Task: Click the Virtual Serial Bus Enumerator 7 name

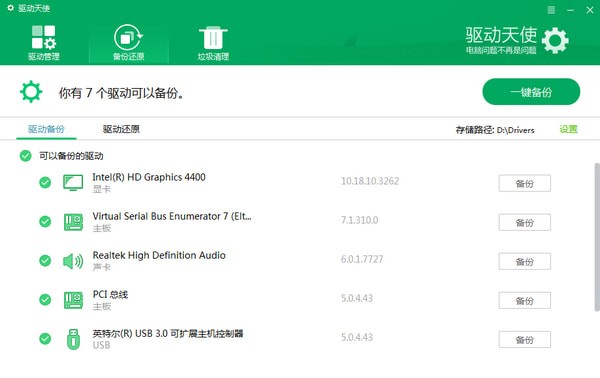Action: click(x=172, y=216)
